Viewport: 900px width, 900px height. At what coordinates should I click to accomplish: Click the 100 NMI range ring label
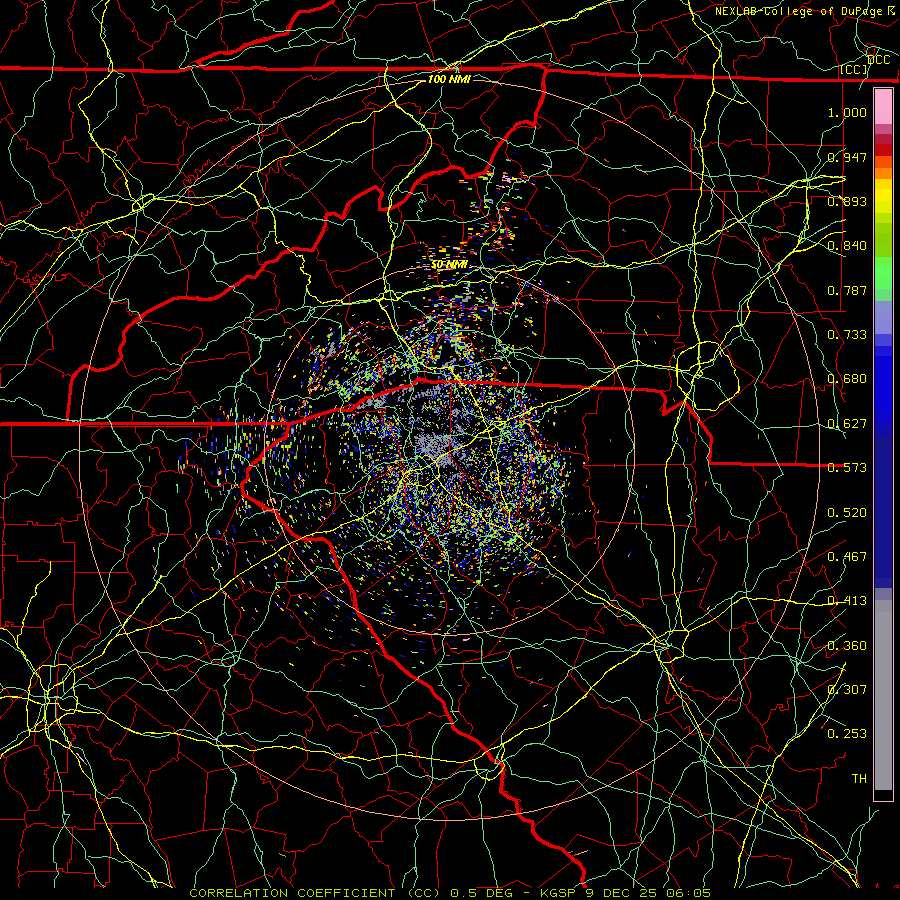(449, 79)
